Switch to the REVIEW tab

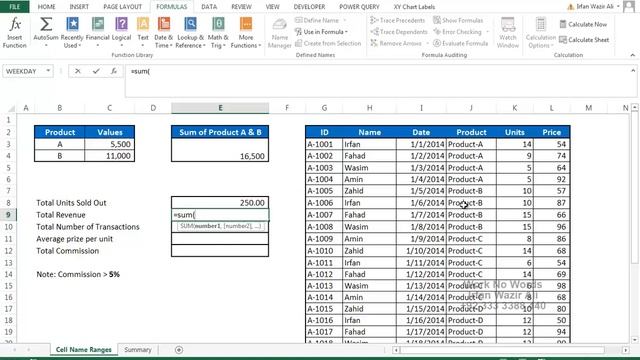click(x=241, y=7)
